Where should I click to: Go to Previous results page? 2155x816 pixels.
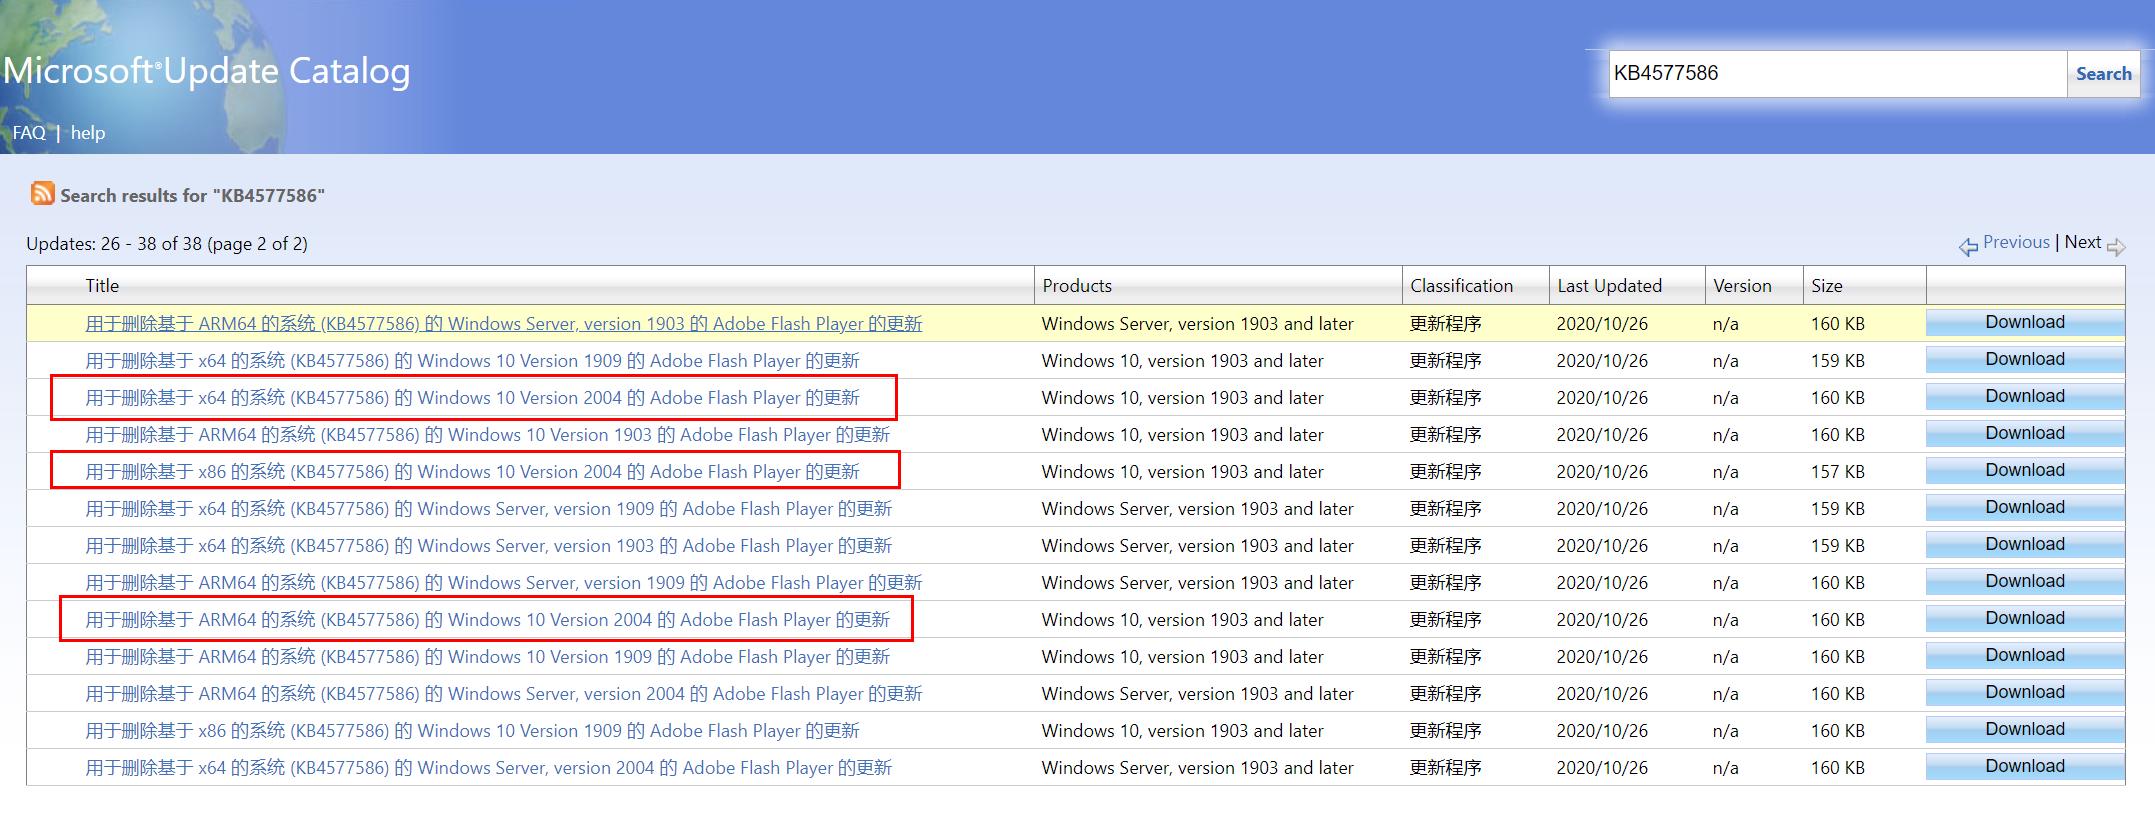coord(2015,242)
